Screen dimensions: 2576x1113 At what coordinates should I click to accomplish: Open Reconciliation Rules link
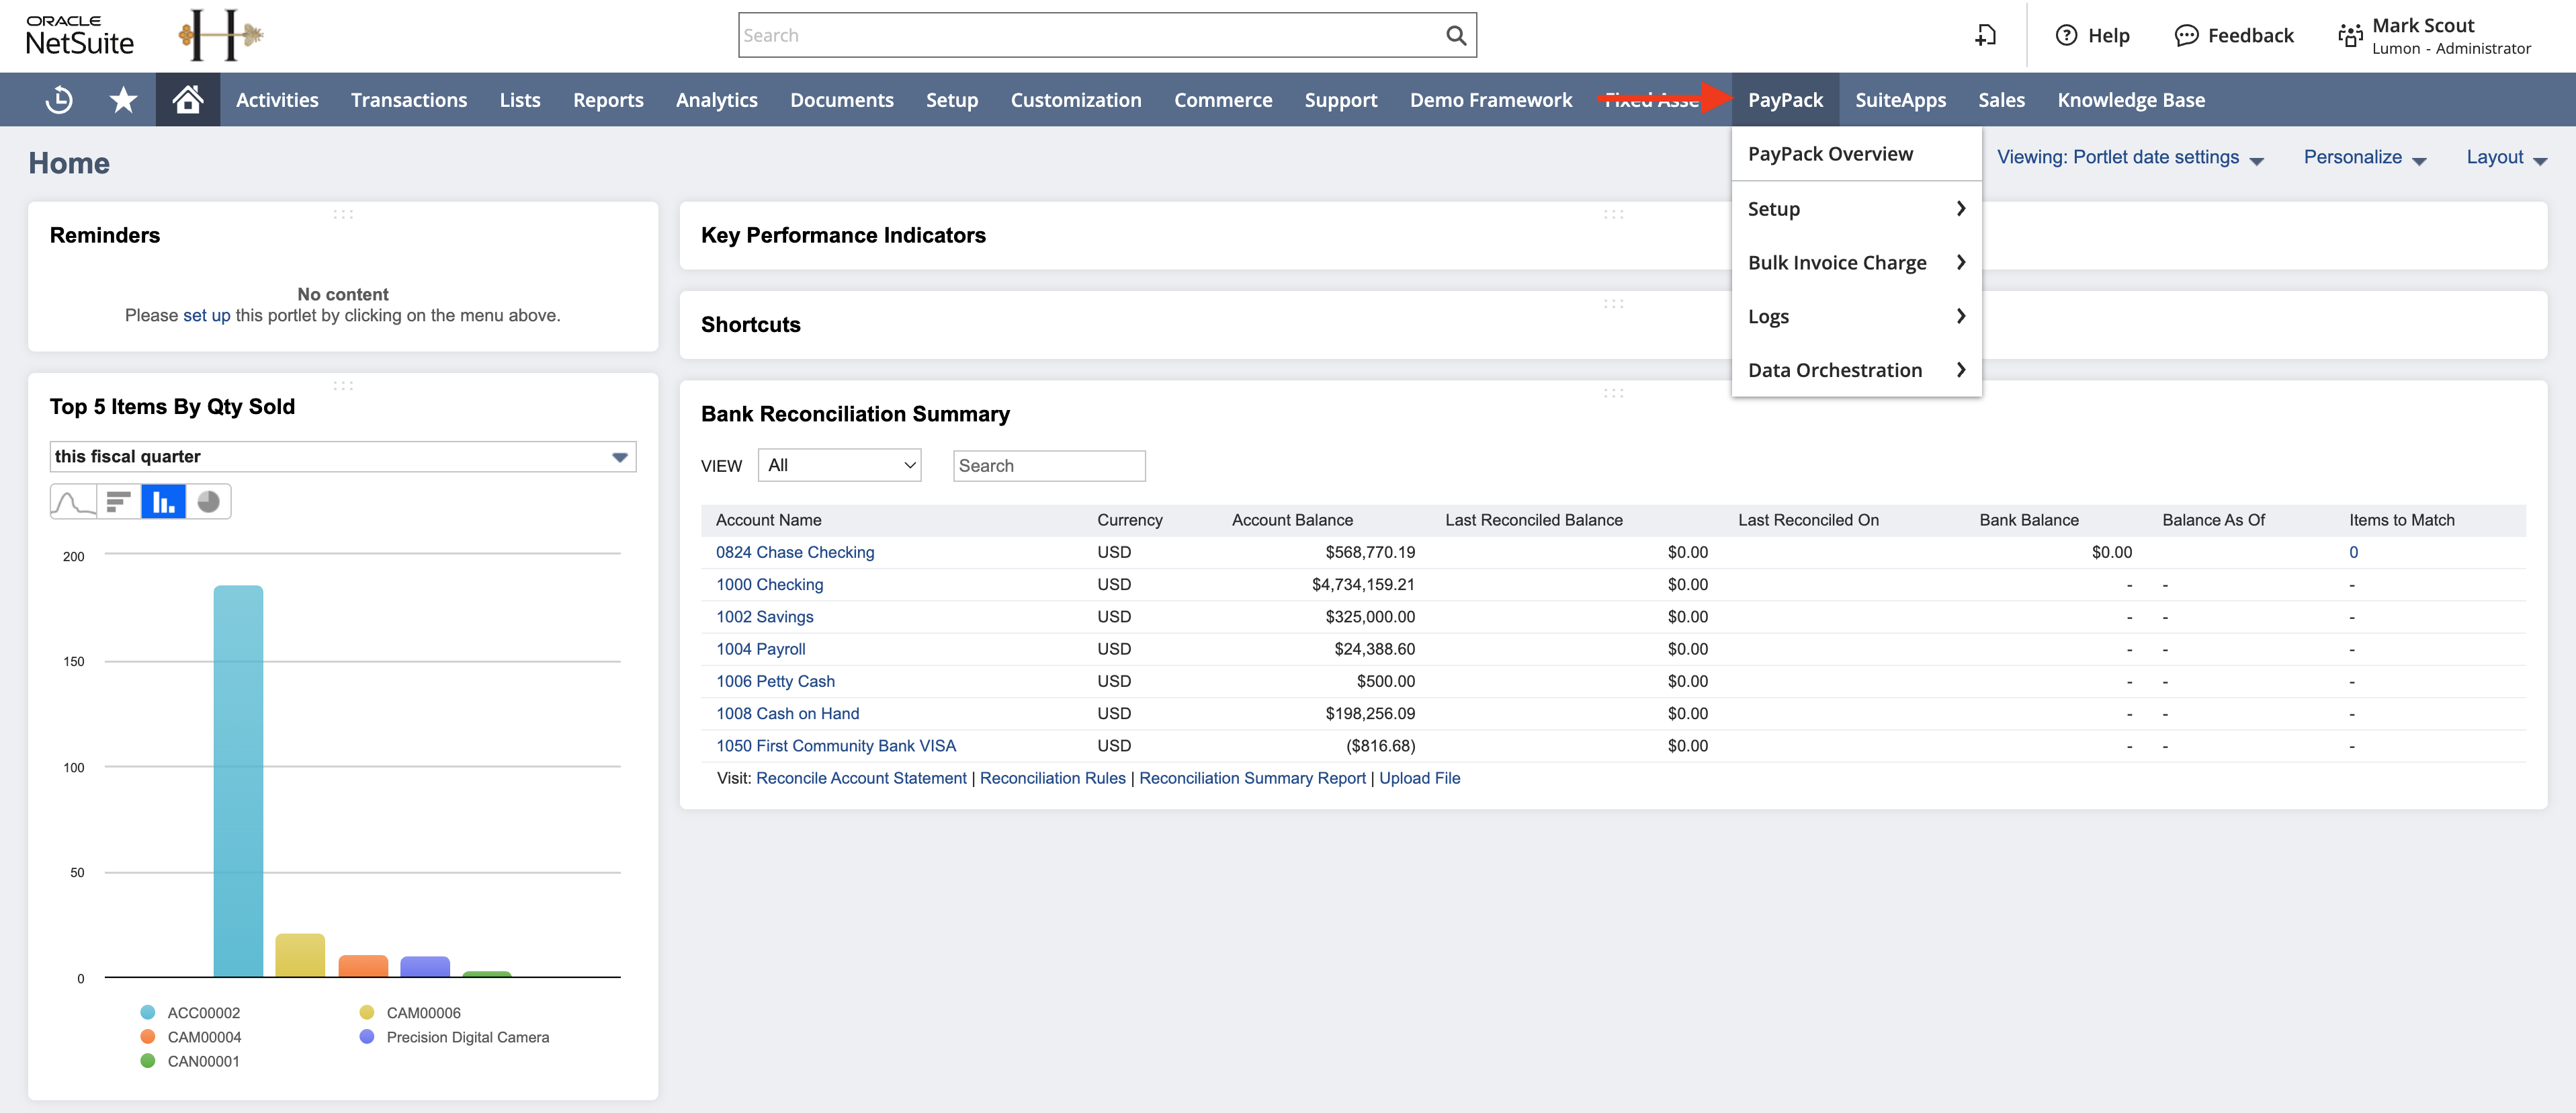[x=1052, y=778]
